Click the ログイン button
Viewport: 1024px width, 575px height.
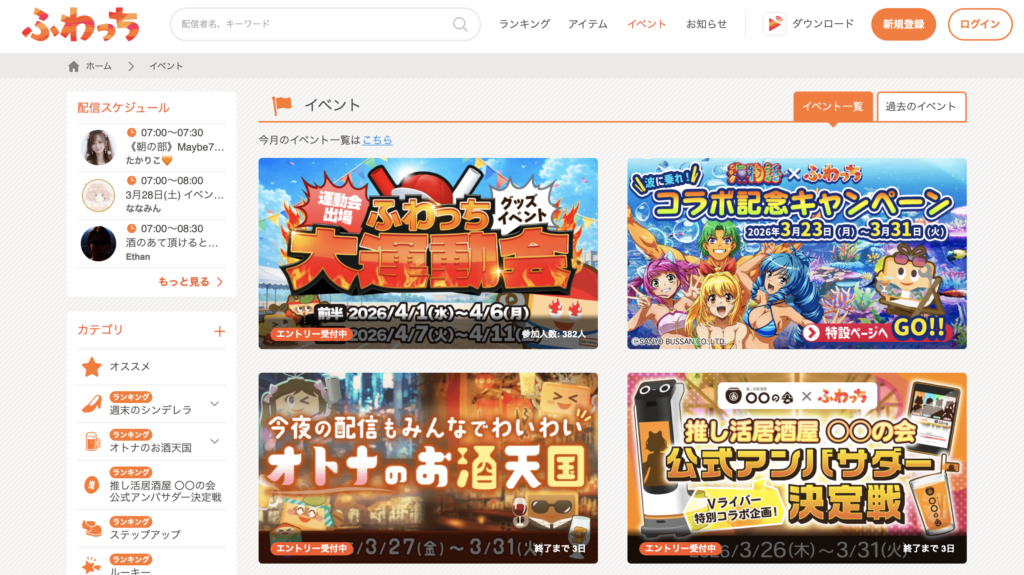[979, 24]
